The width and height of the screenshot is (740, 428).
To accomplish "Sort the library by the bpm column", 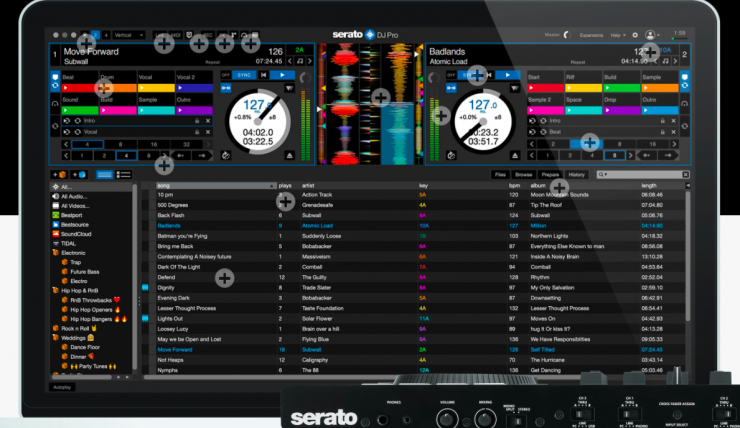I will (x=514, y=186).
